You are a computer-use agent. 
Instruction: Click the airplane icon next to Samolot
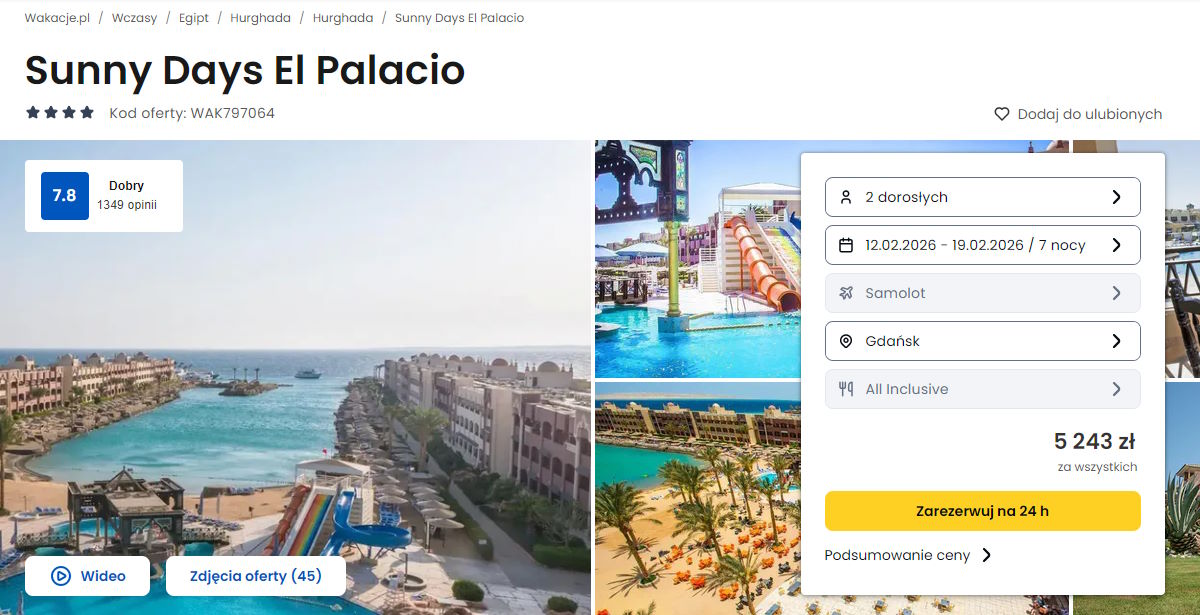pyautogui.click(x=846, y=293)
